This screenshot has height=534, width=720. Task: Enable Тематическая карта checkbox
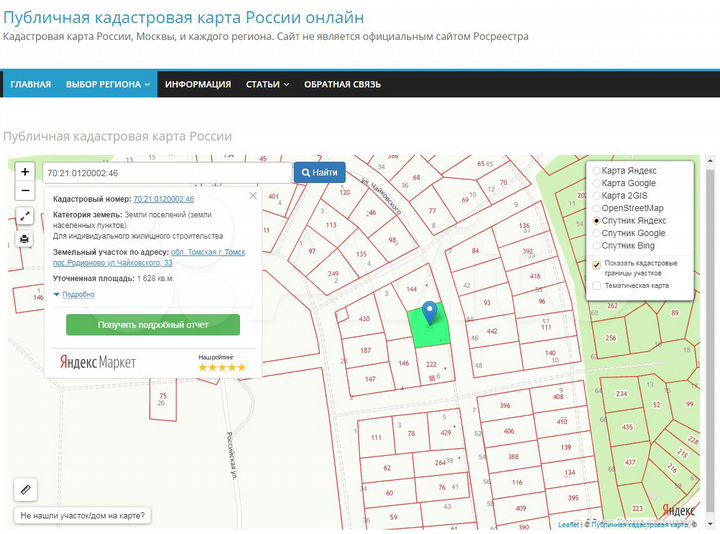pos(596,286)
